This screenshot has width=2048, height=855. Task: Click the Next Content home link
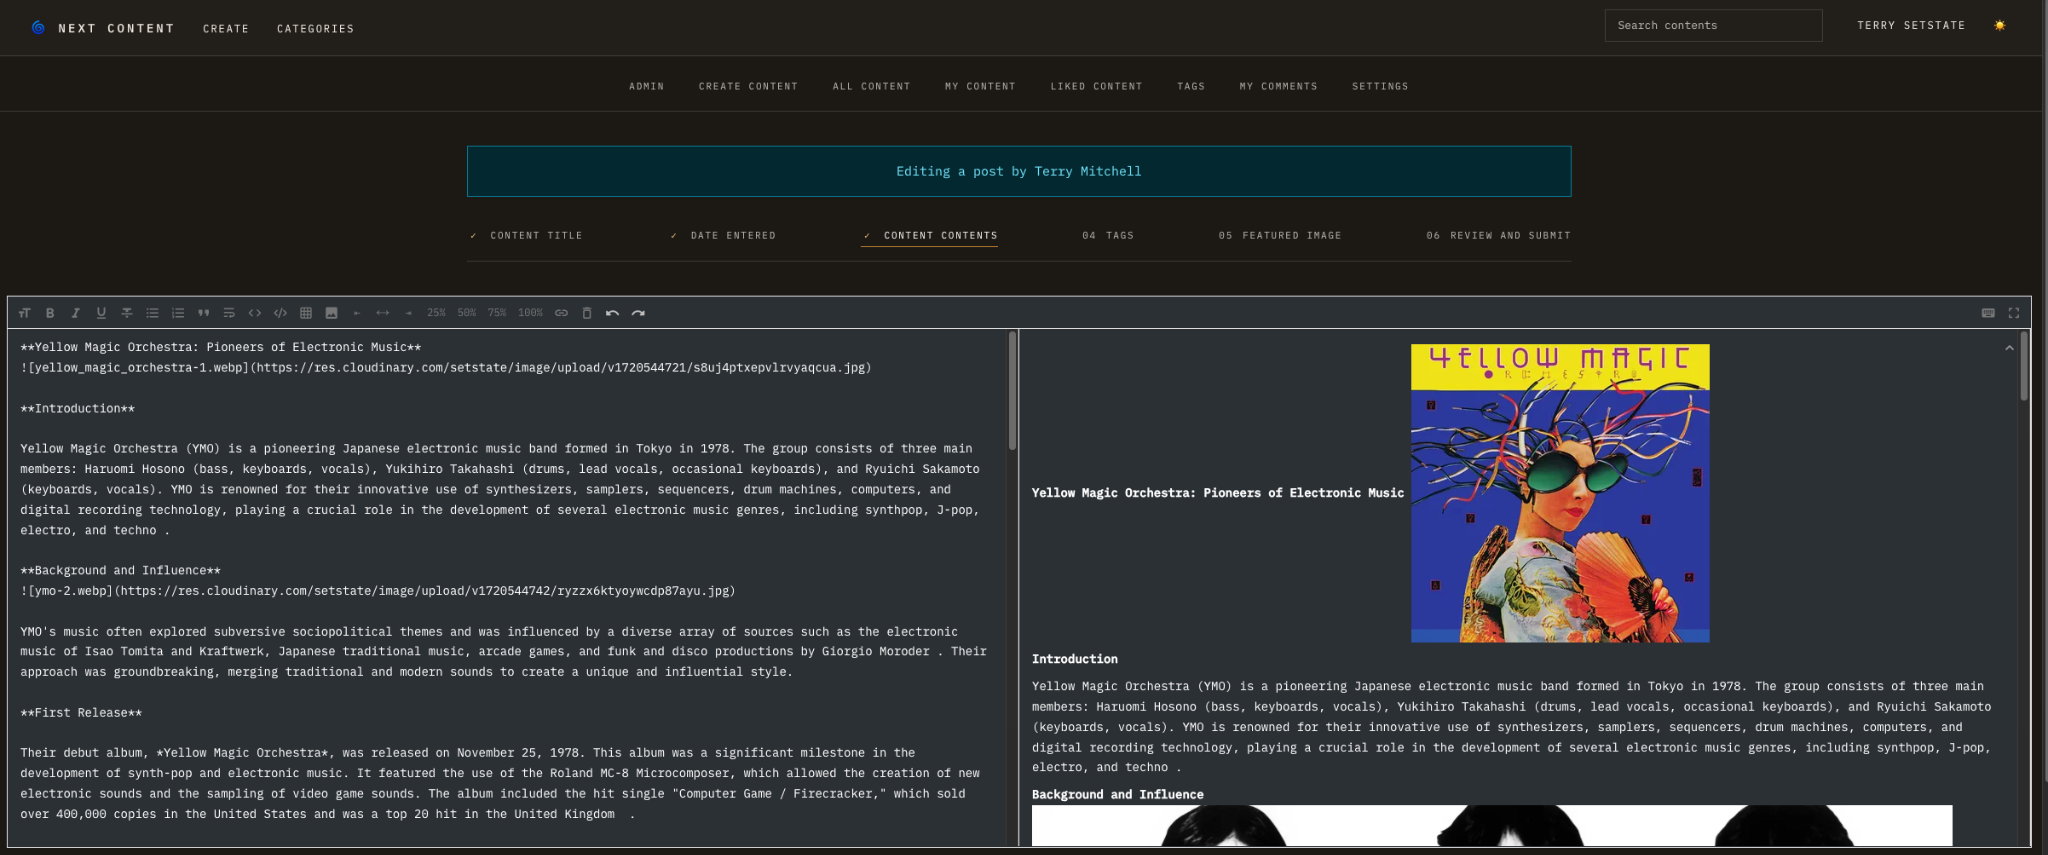point(116,29)
